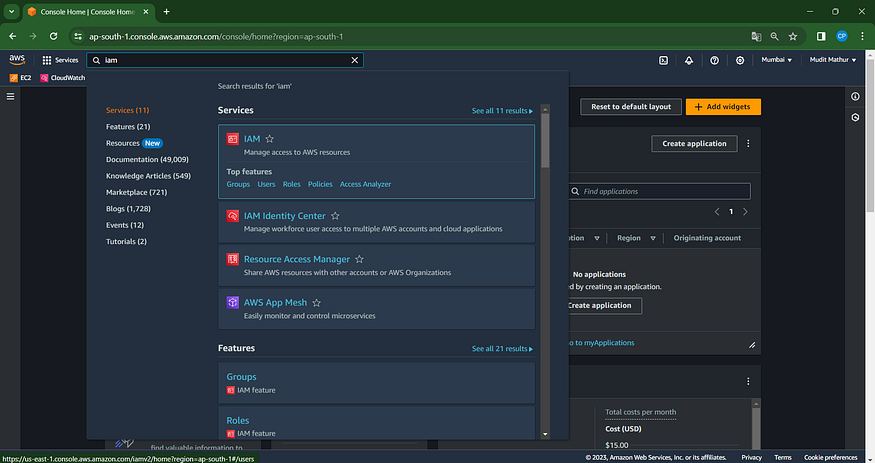
Task: Open the CloudWatch favorites shortcut
Action: coord(62,78)
